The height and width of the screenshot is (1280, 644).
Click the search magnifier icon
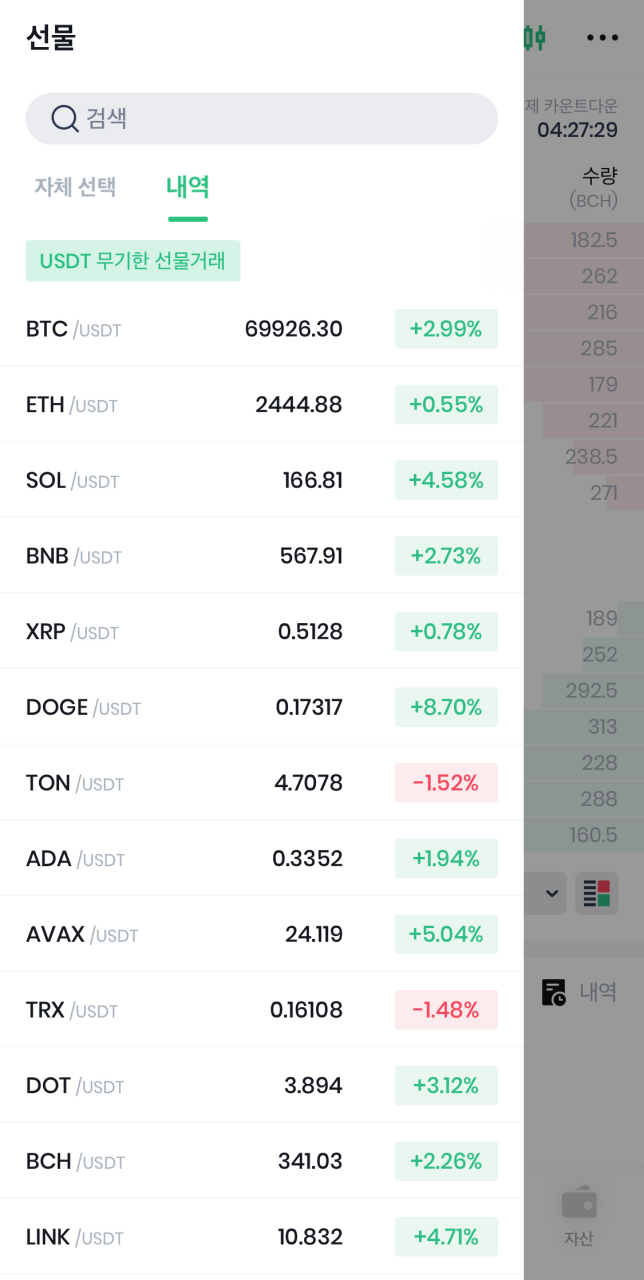(64, 119)
